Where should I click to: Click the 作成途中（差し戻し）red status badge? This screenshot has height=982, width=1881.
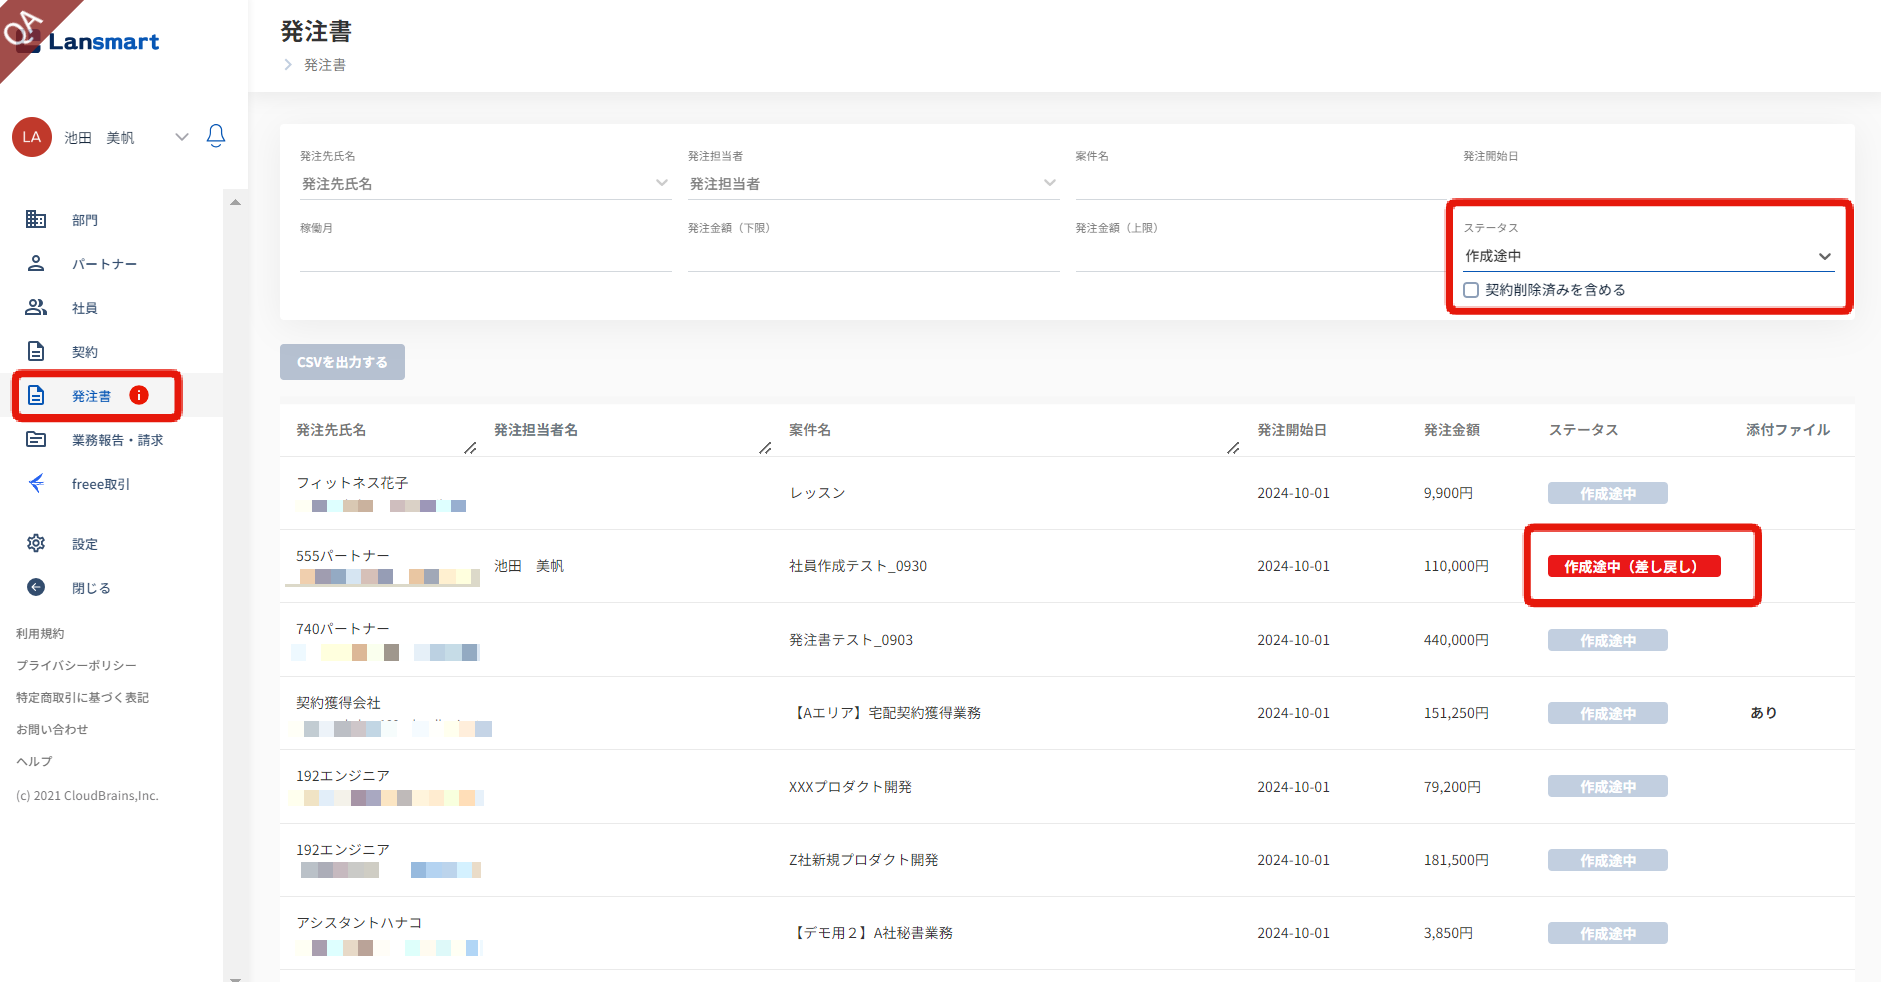coord(1633,566)
